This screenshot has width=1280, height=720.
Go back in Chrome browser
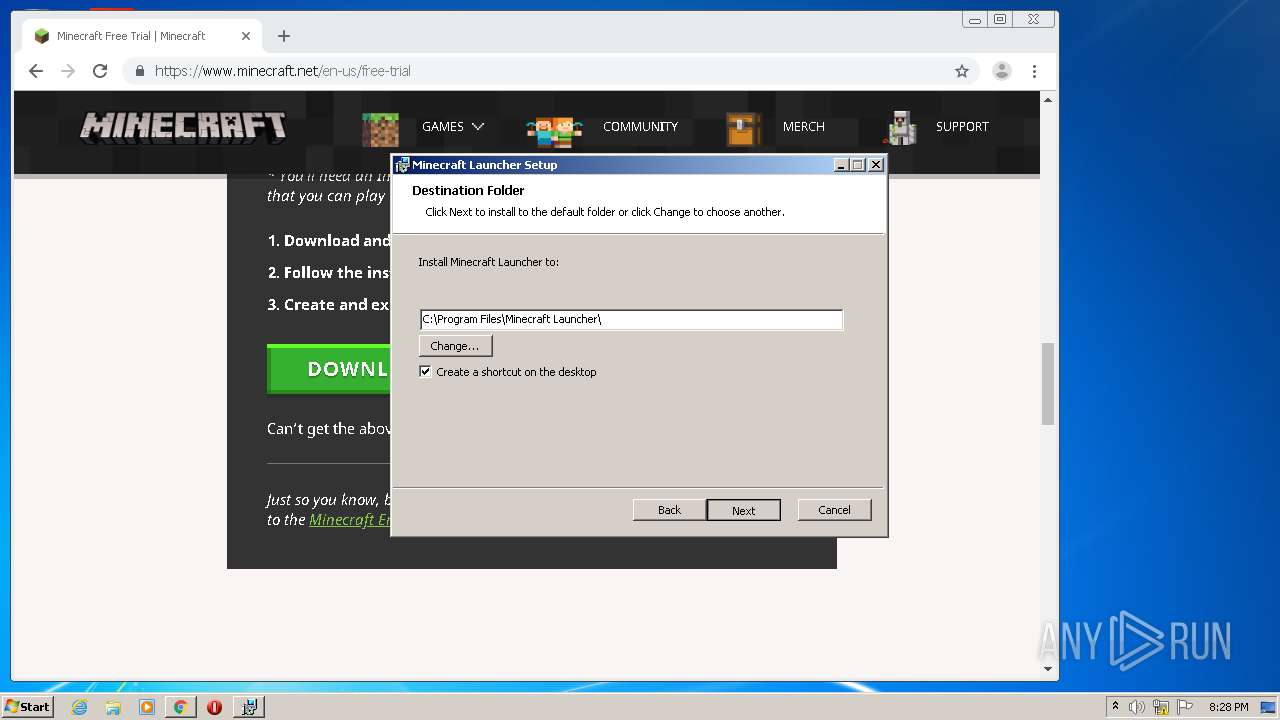(x=36, y=71)
